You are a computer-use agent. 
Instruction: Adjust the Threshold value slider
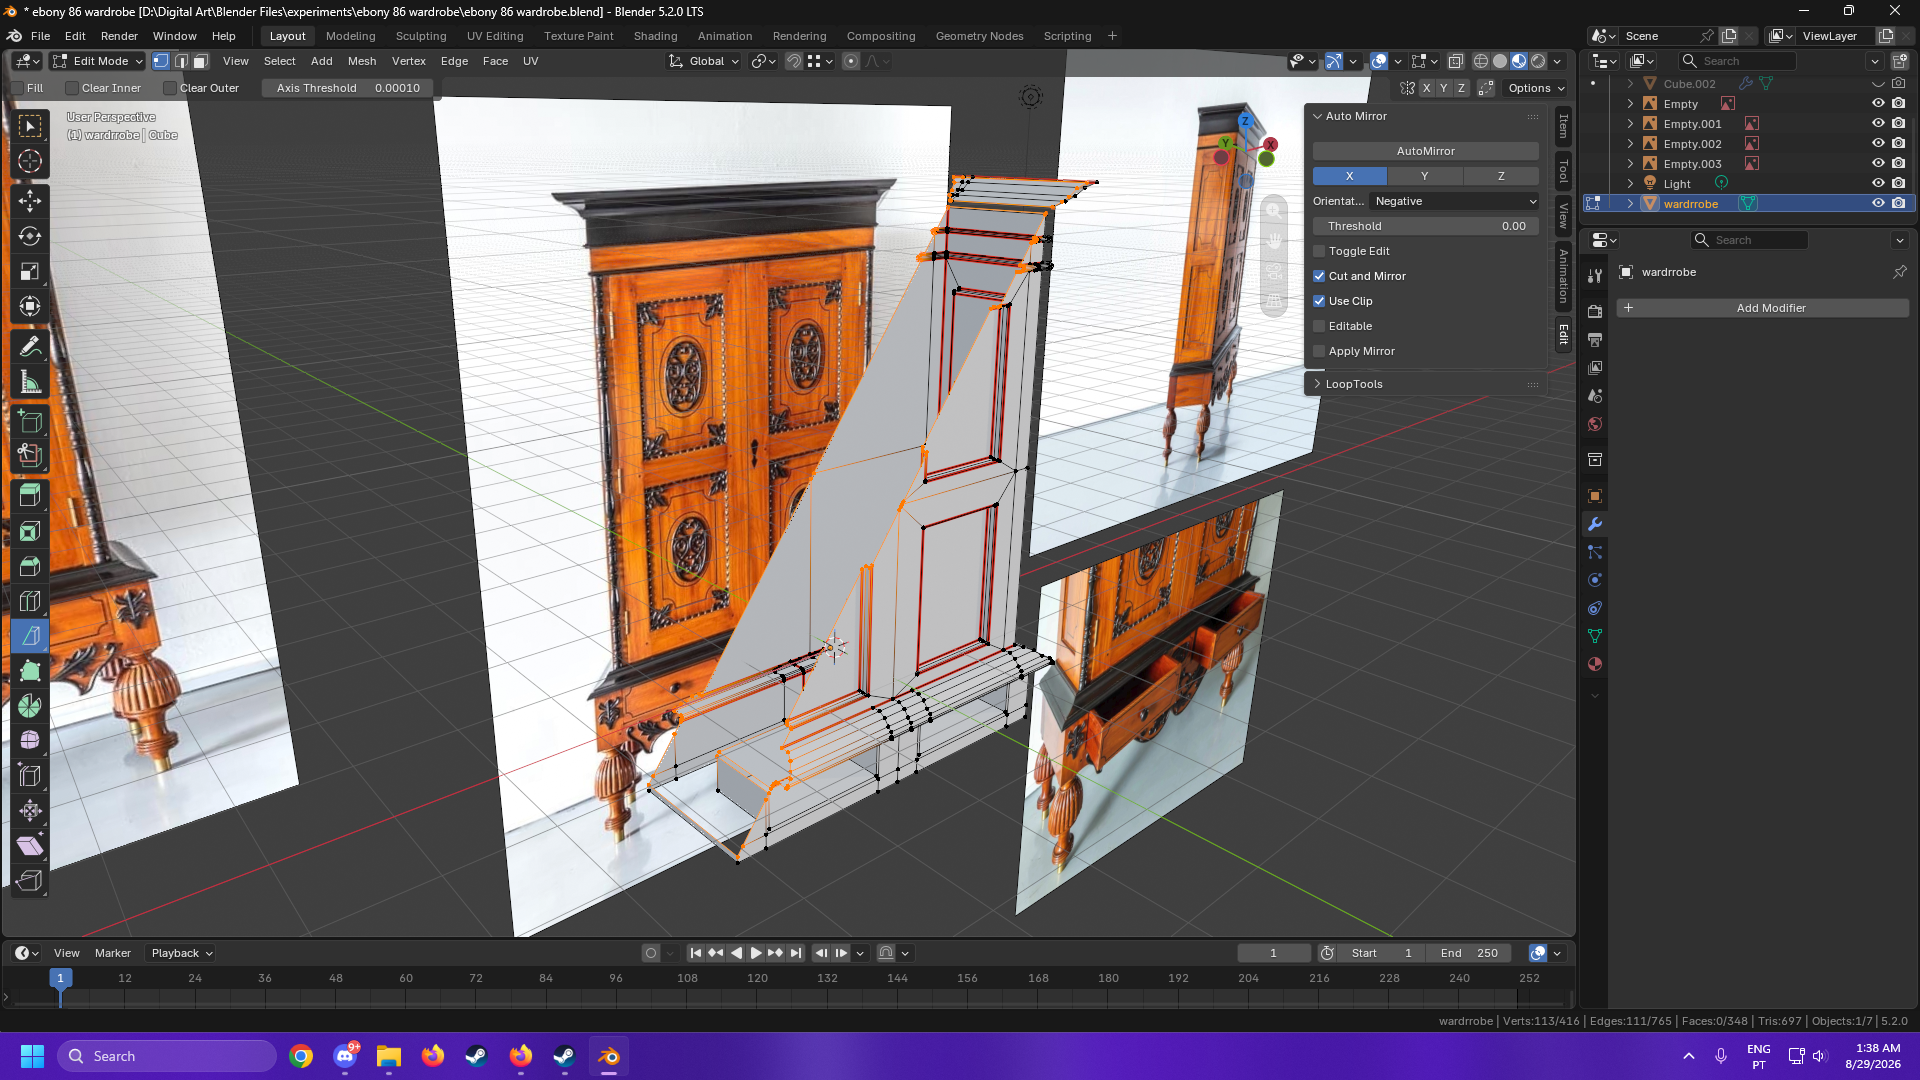click(x=1426, y=226)
